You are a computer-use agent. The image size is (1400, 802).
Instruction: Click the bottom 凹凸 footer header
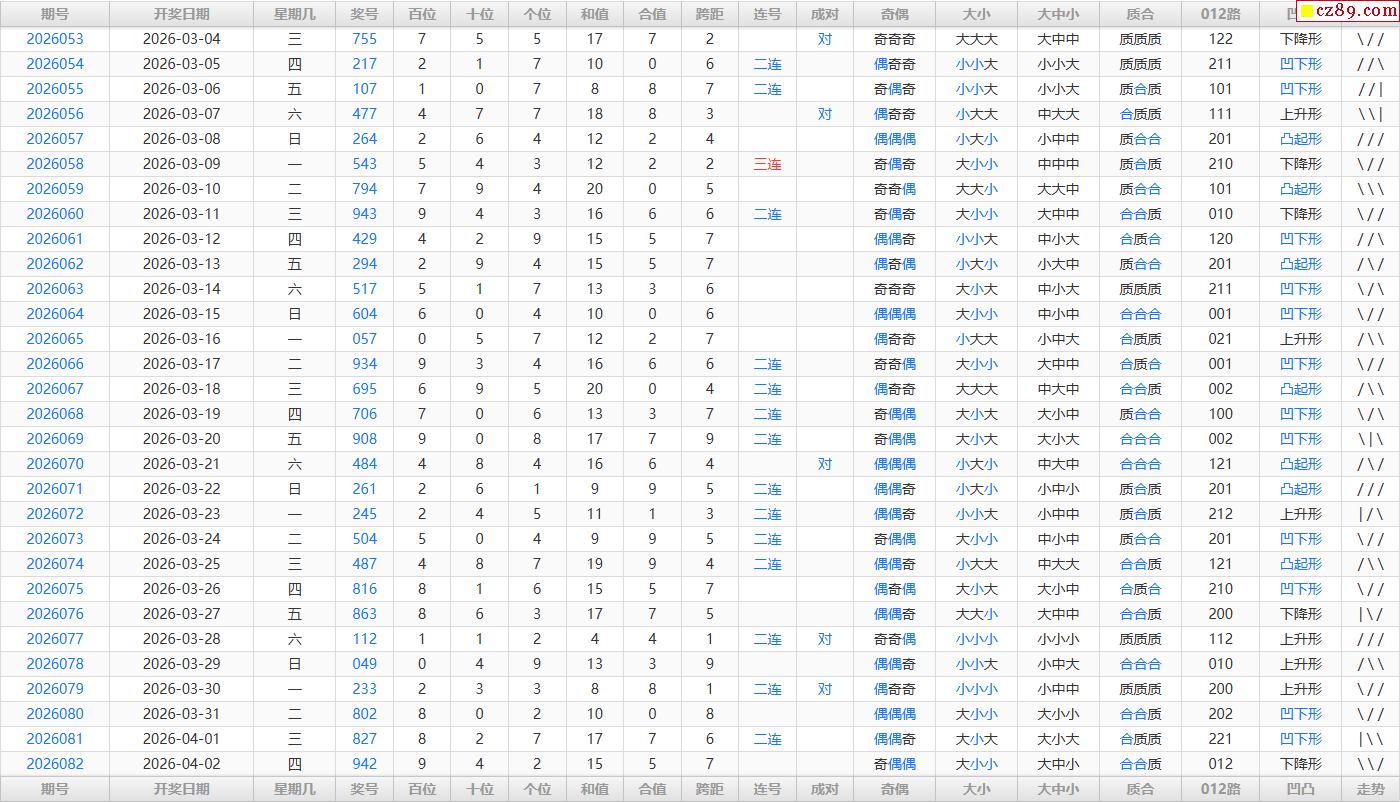click(1300, 789)
